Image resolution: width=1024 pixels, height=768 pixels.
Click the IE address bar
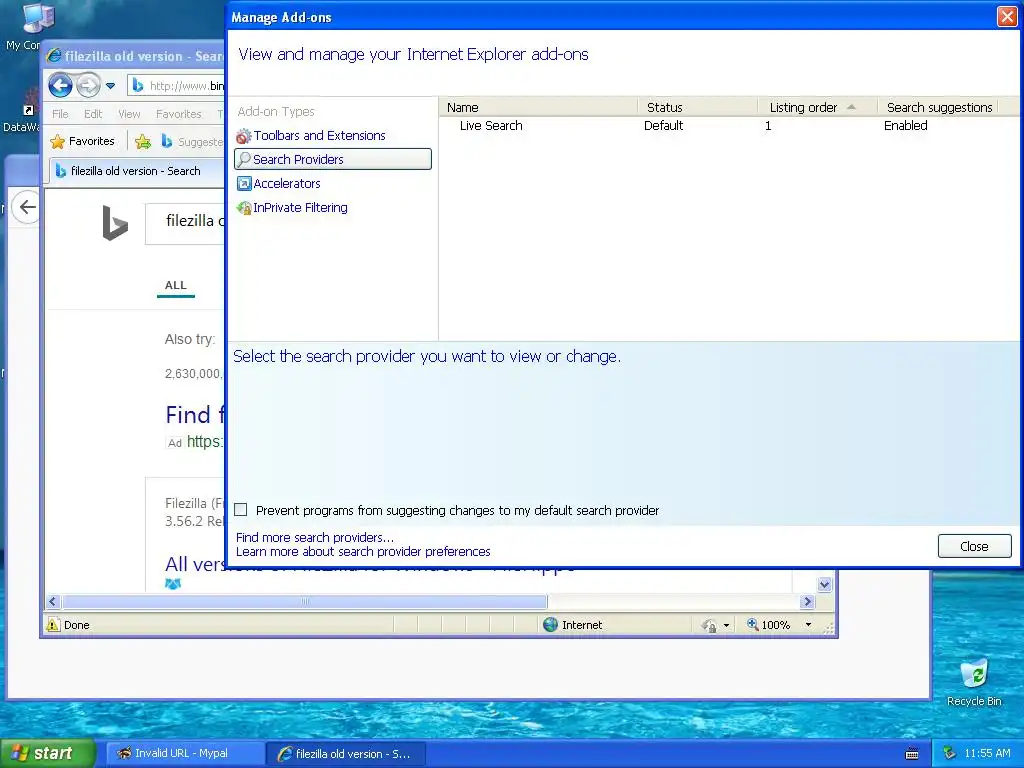[x=176, y=86]
